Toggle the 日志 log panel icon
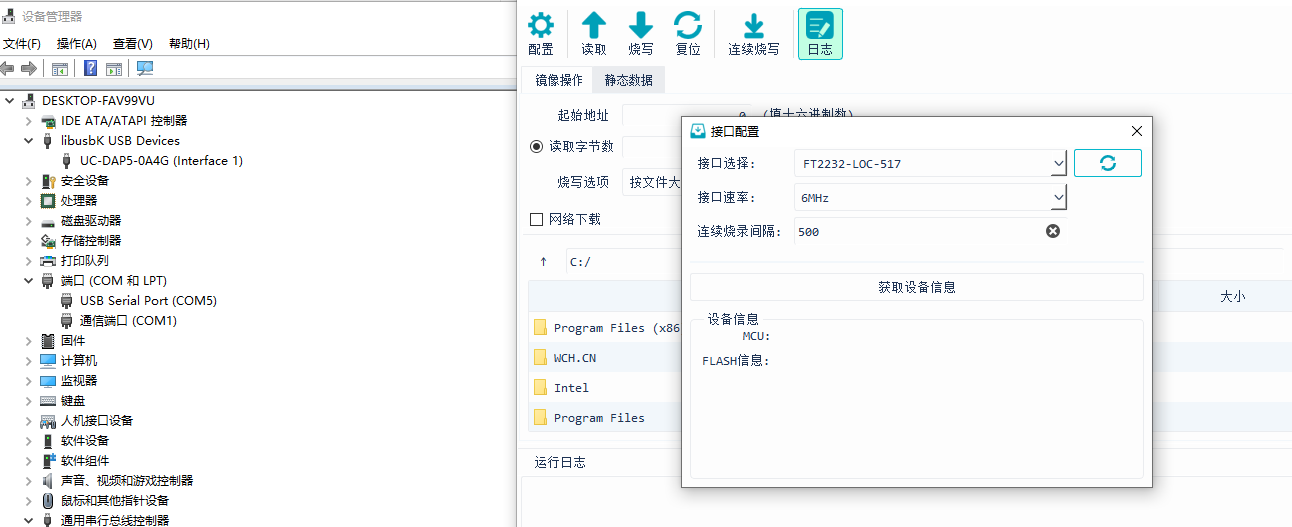The width and height of the screenshot is (1292, 527). click(x=820, y=27)
